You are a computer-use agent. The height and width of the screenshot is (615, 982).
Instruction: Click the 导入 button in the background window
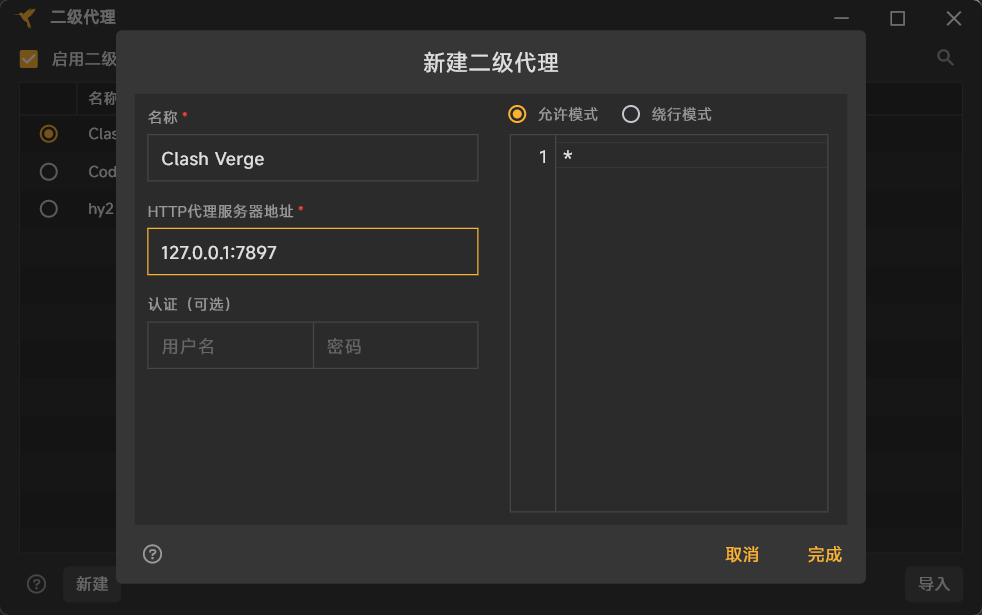click(934, 584)
